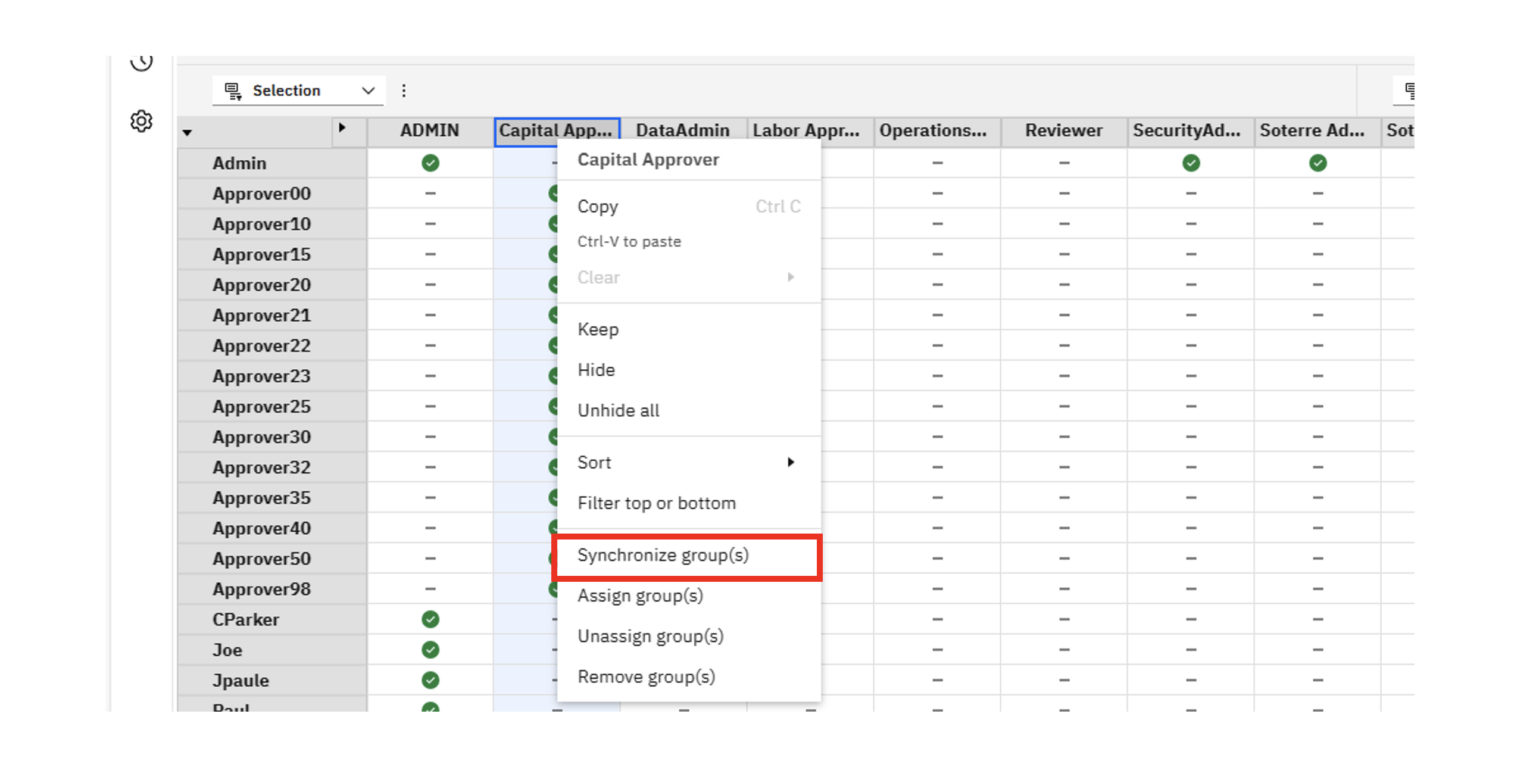Image resolution: width=1536 pixels, height=767 pixels.
Task: Choose Assign group(s)
Action: 689,596
